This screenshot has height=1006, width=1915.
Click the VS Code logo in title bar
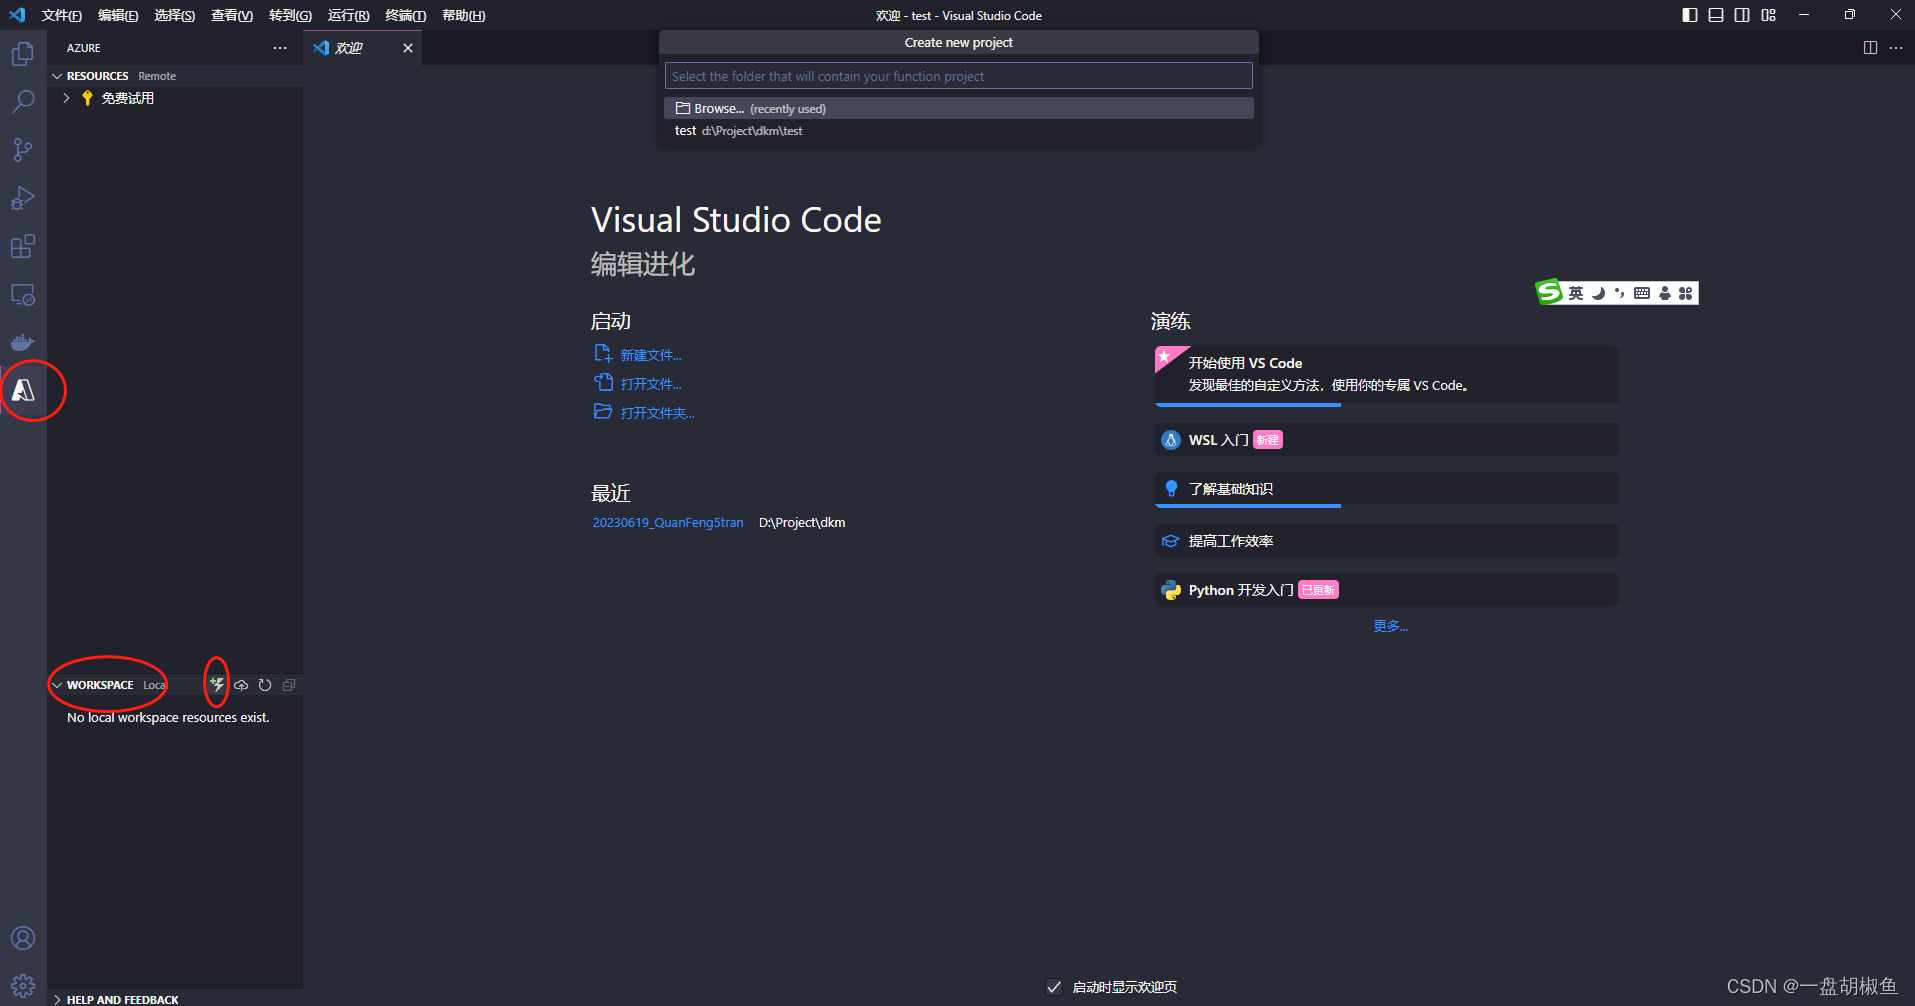coord(17,15)
